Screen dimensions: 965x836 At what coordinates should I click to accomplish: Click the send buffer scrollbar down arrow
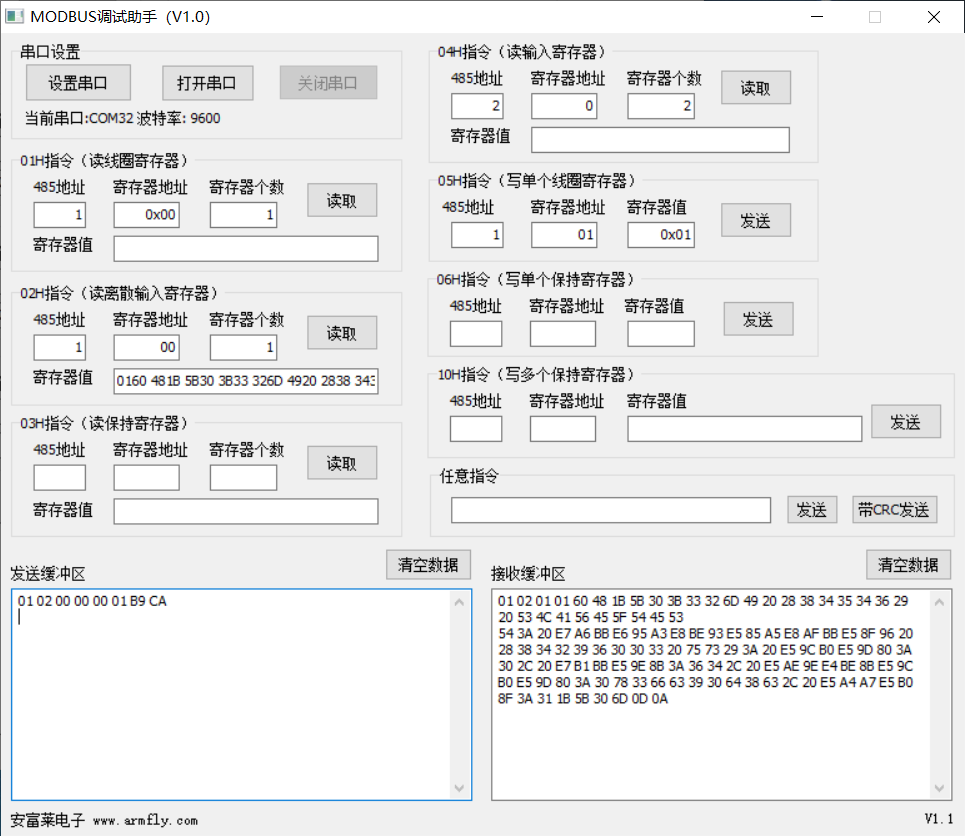tap(460, 788)
